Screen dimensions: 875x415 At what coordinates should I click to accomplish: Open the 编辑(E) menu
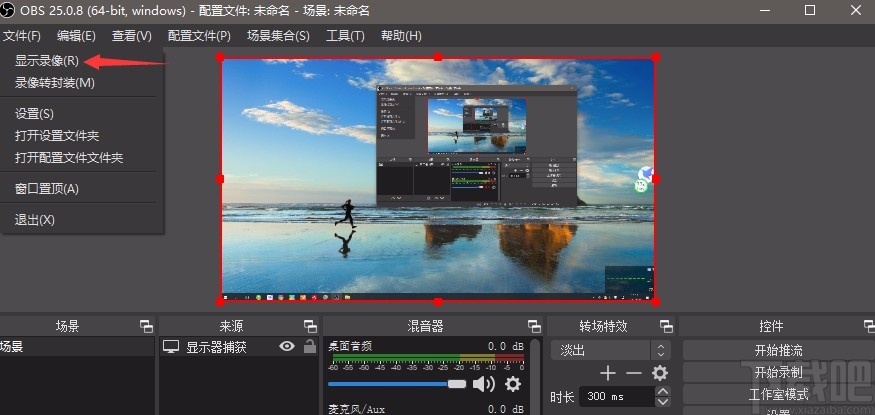(x=76, y=36)
